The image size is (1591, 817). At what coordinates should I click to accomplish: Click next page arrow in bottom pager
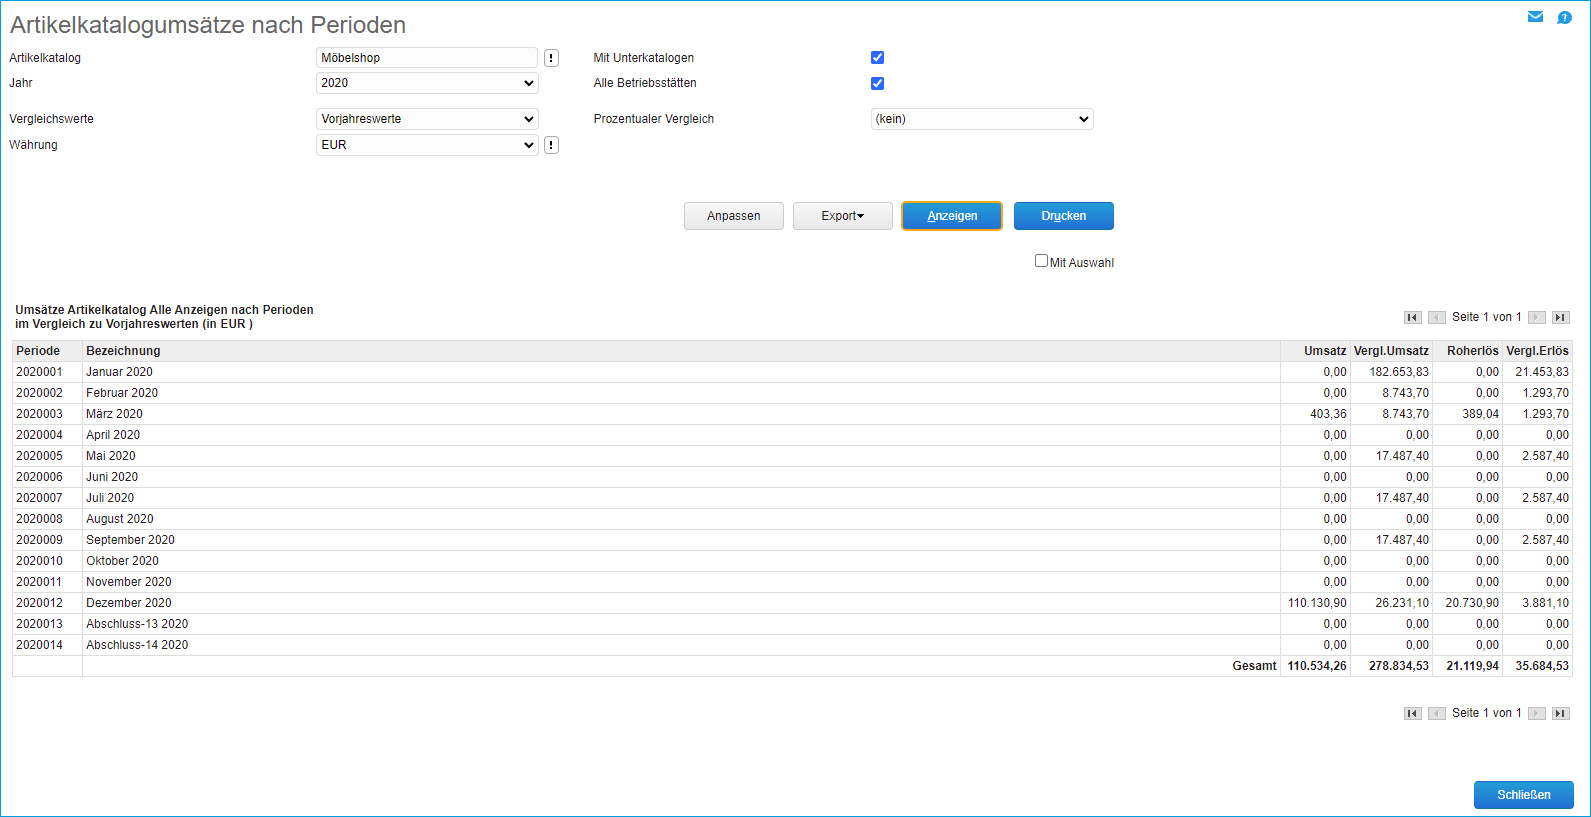(1537, 713)
